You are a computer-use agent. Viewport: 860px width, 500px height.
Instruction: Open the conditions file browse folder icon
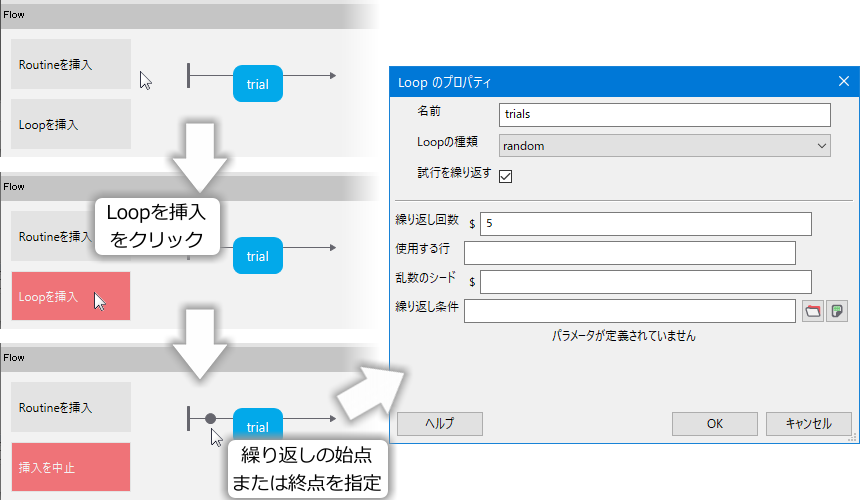click(812, 311)
